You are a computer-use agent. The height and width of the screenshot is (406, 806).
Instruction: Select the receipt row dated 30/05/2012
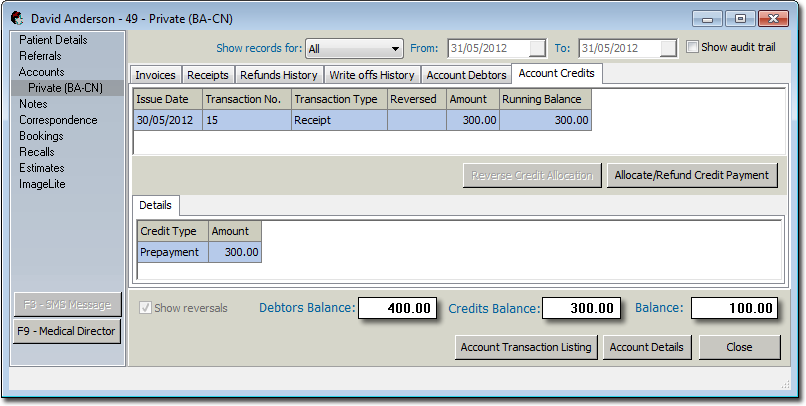pos(362,120)
